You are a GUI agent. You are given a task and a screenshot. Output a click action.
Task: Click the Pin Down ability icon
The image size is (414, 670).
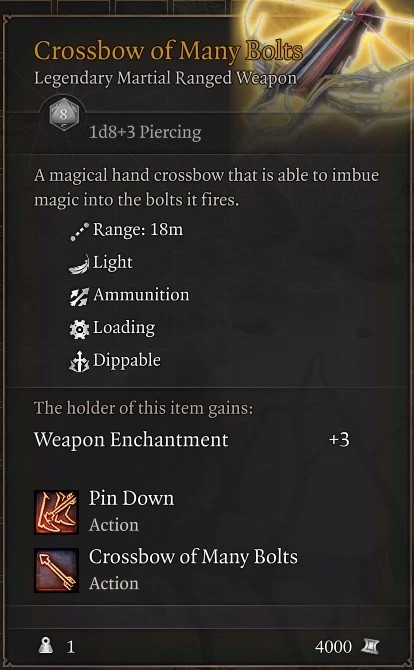(56, 512)
